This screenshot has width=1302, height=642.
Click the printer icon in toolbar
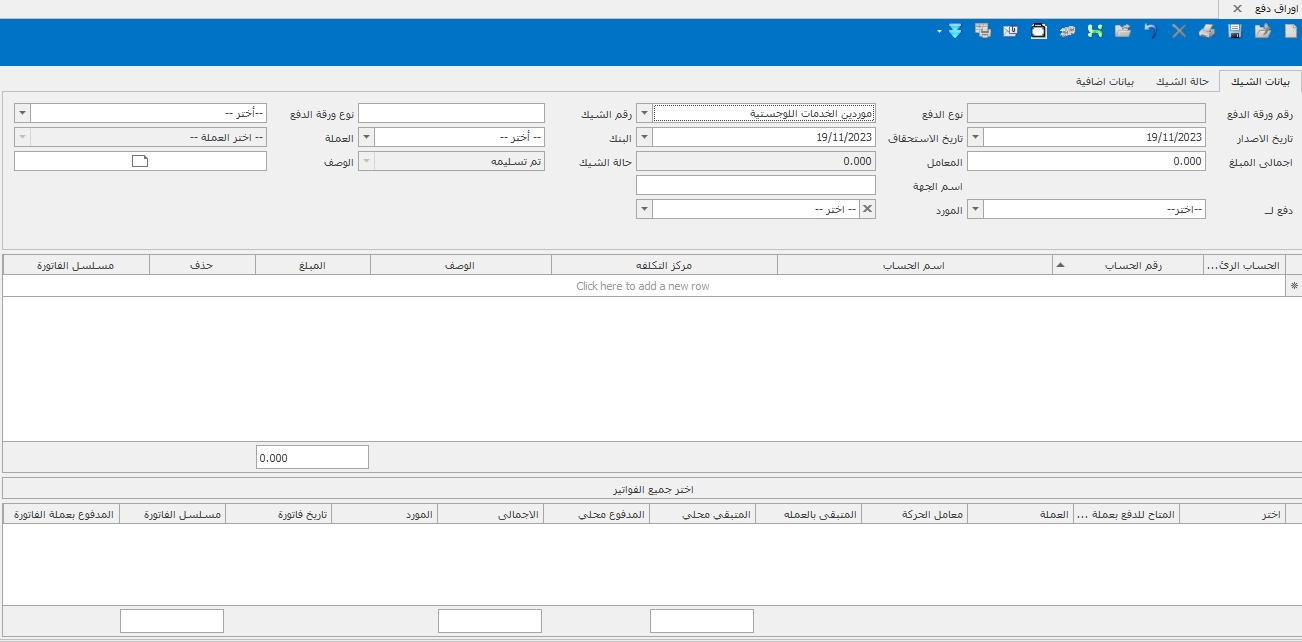[x=1207, y=31]
